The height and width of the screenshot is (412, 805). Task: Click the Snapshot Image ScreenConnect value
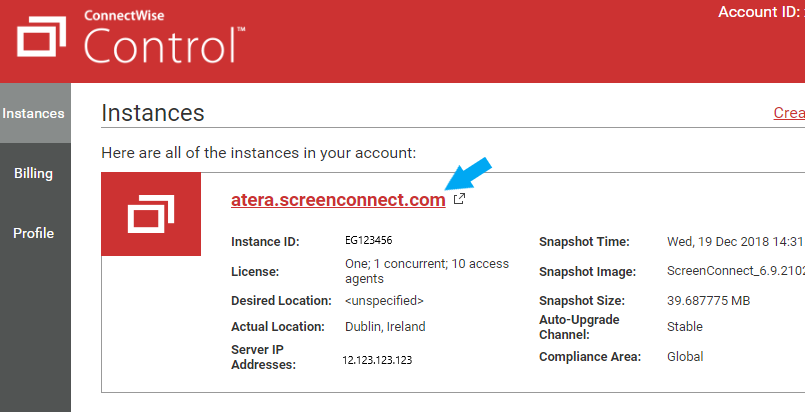(x=735, y=271)
